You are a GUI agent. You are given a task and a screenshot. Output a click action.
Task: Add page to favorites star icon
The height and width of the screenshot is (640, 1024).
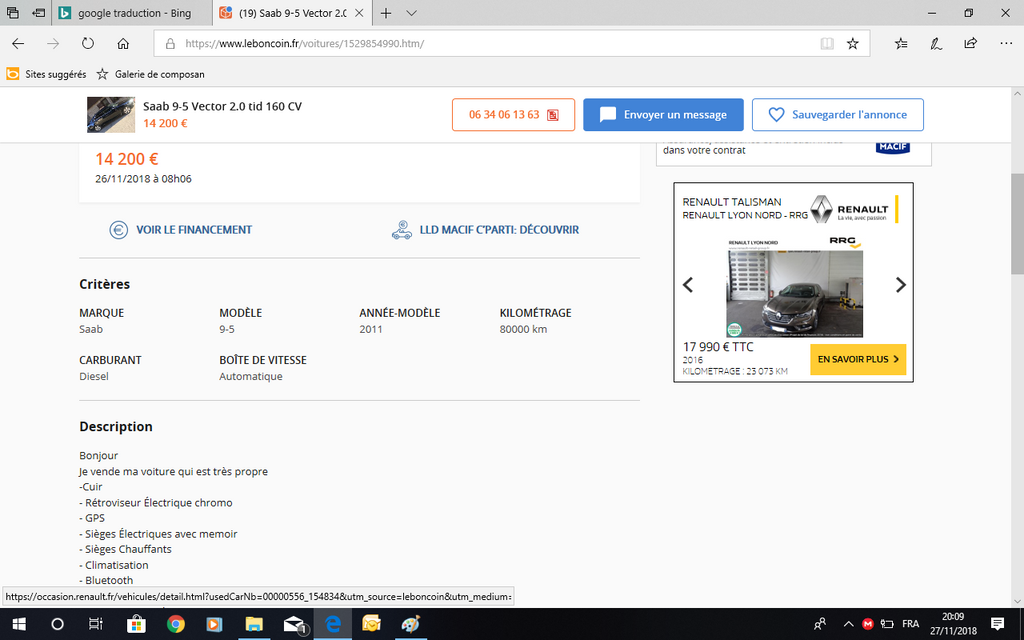(852, 44)
